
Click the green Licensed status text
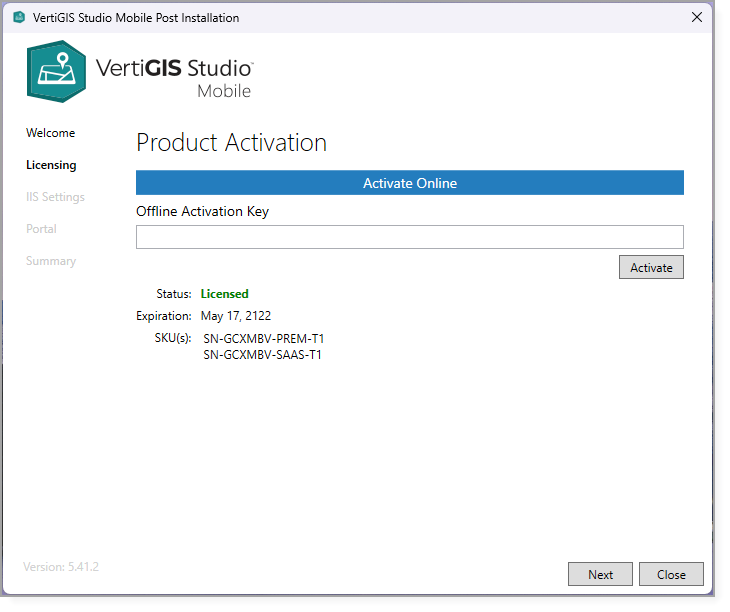224,294
